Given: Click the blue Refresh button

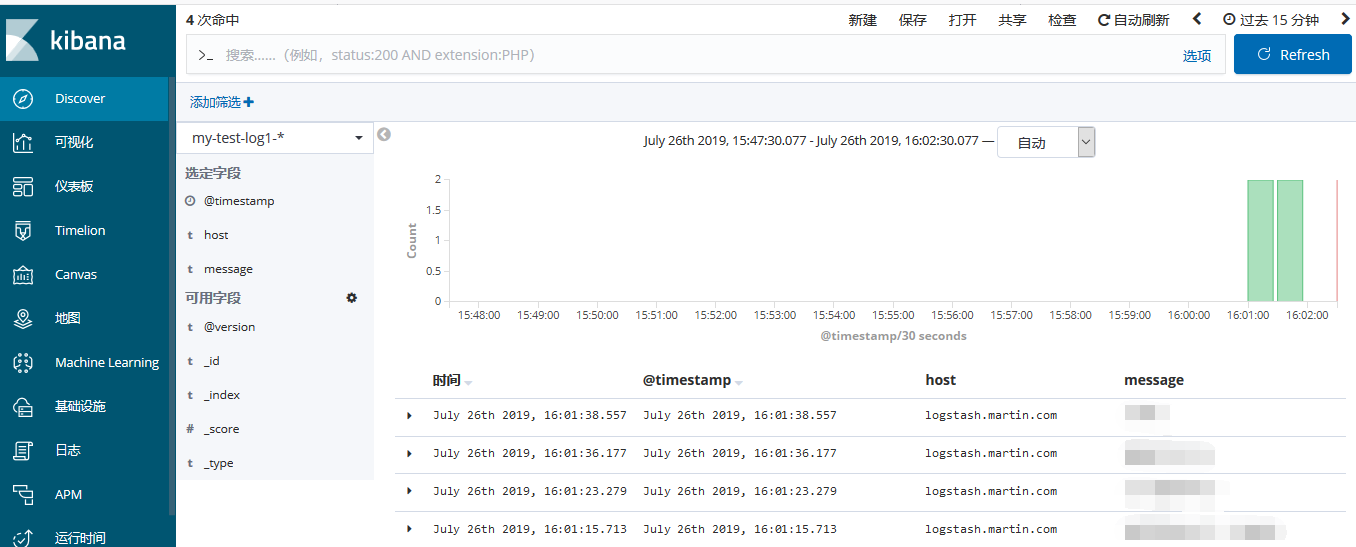Looking at the screenshot, I should click(x=1292, y=55).
